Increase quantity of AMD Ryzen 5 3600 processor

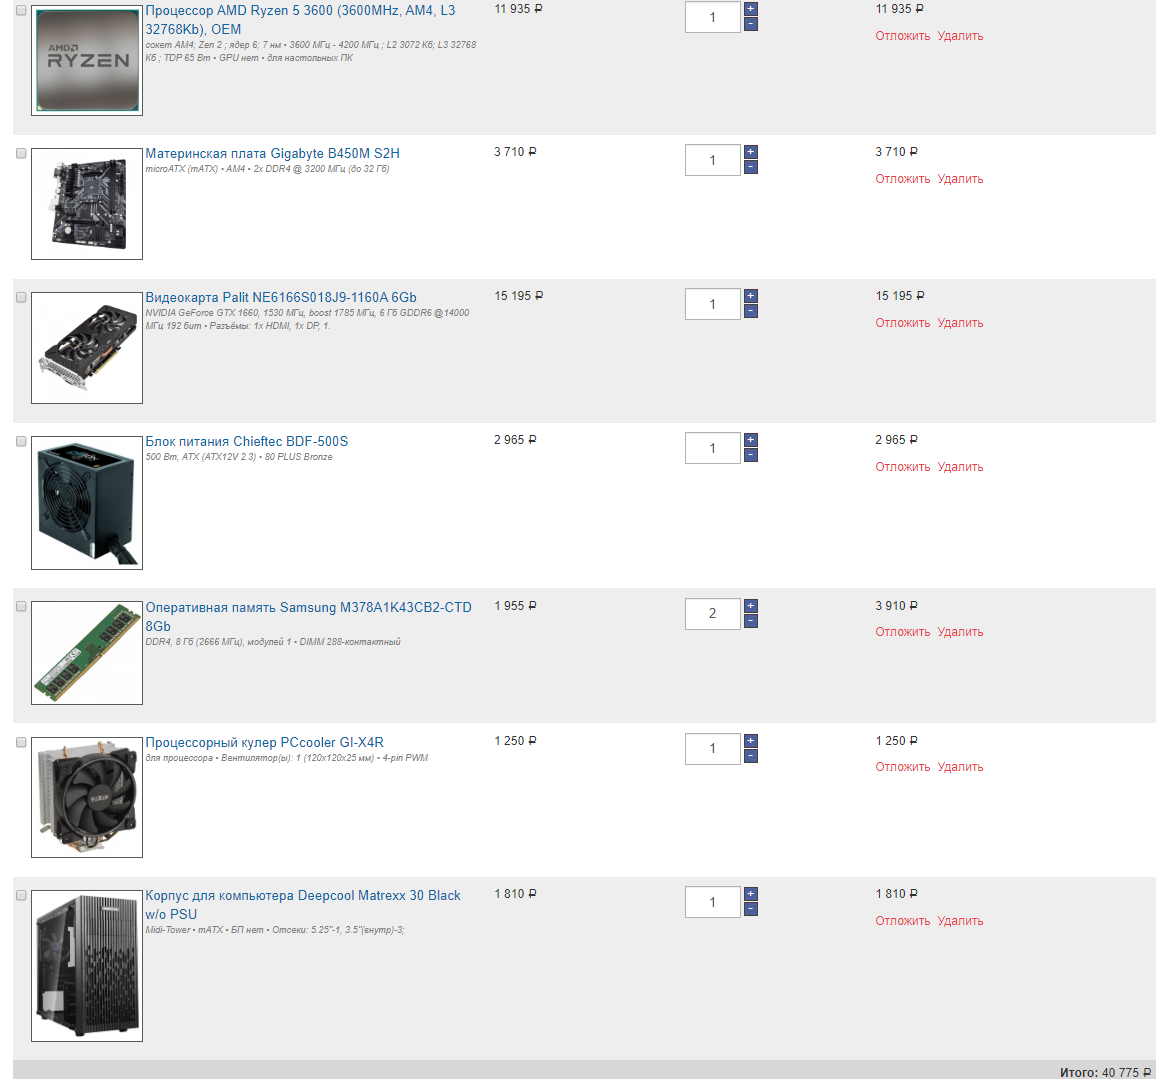(751, 9)
